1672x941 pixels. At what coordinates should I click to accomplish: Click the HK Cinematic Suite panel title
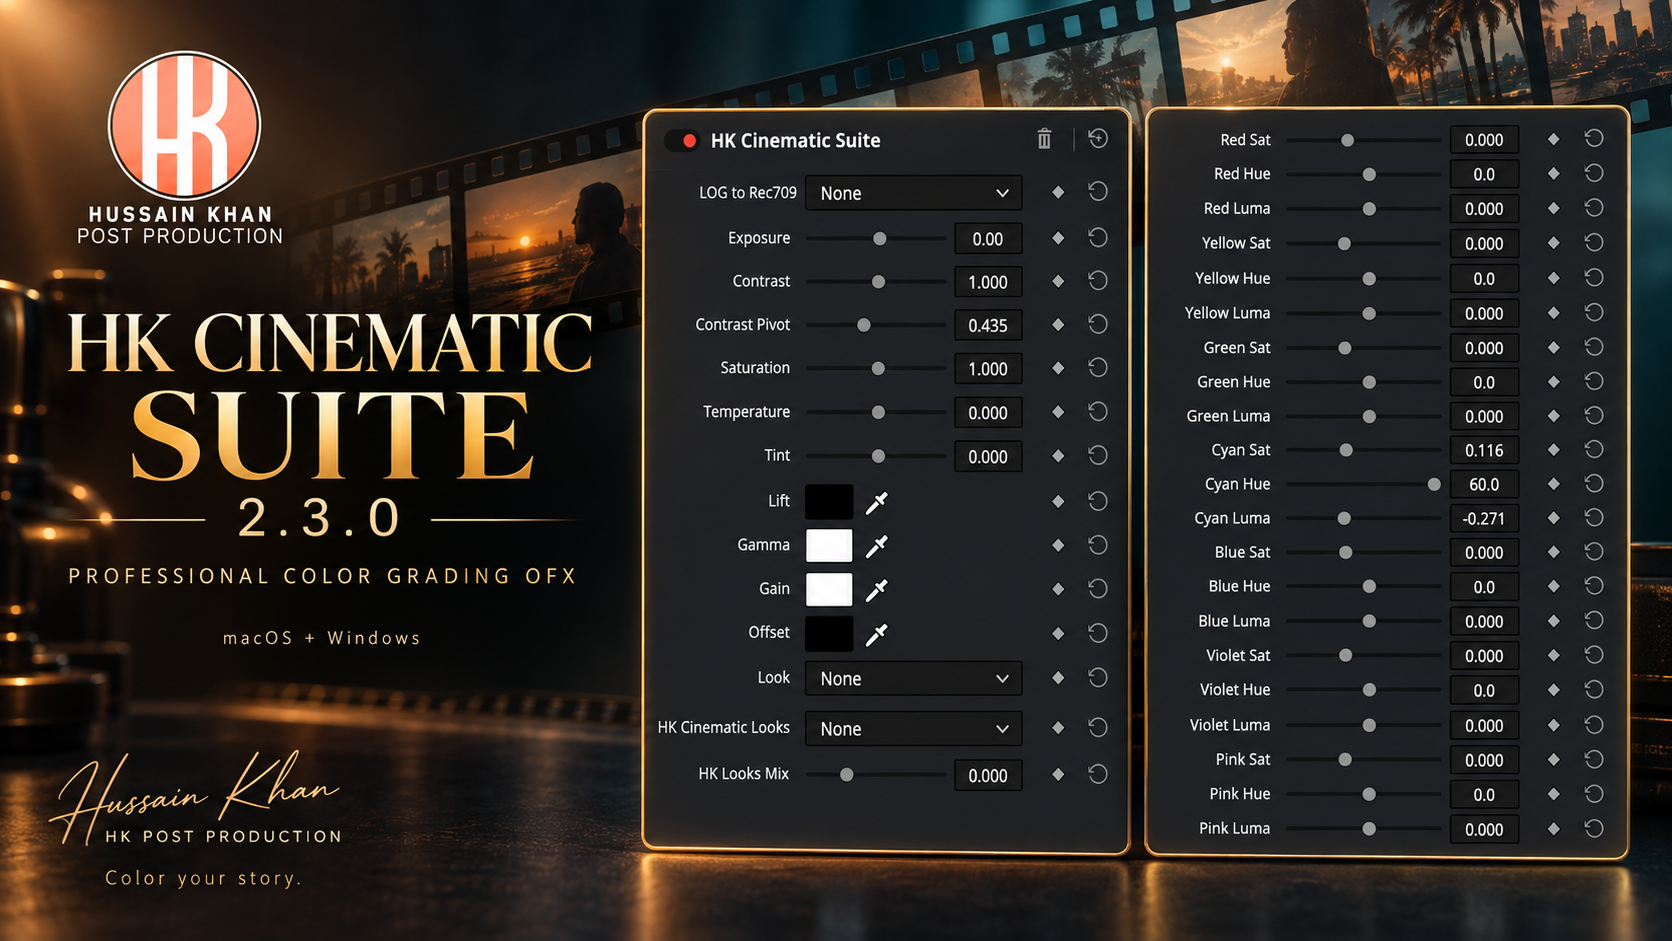[x=796, y=141]
